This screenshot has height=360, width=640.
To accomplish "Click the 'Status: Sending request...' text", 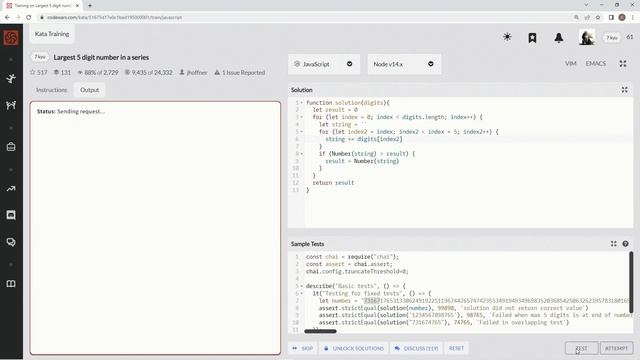I will tap(71, 111).
